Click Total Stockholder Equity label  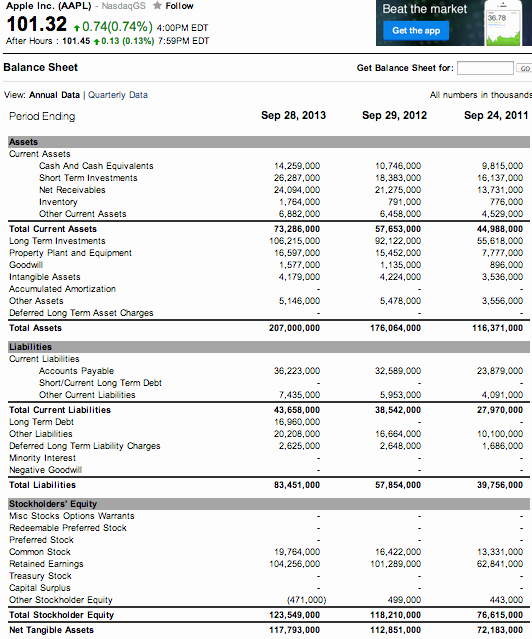(x=62, y=615)
